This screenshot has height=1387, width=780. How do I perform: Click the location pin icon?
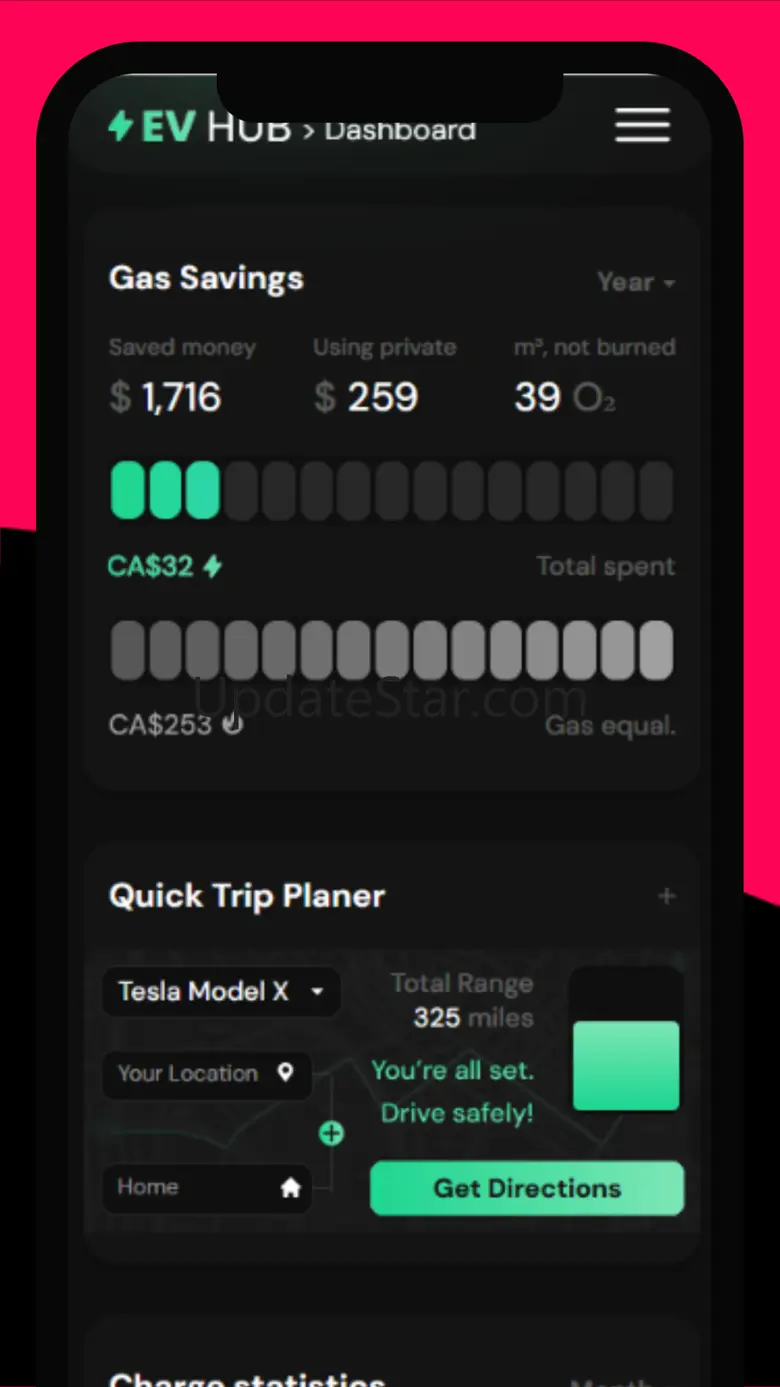tap(286, 1073)
